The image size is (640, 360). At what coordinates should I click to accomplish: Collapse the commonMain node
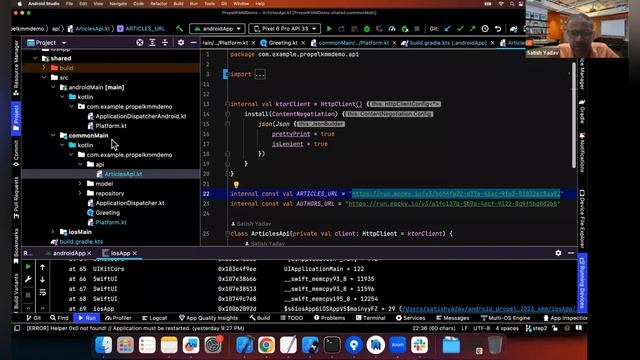coord(53,135)
